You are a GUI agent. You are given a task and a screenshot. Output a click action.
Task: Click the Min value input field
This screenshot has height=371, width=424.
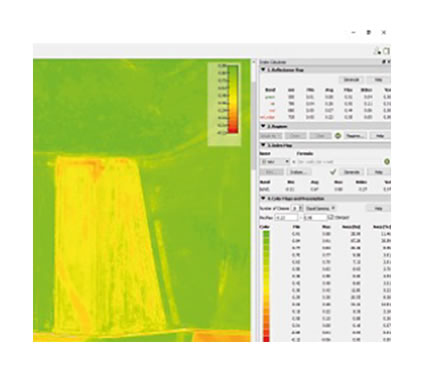click(x=286, y=218)
